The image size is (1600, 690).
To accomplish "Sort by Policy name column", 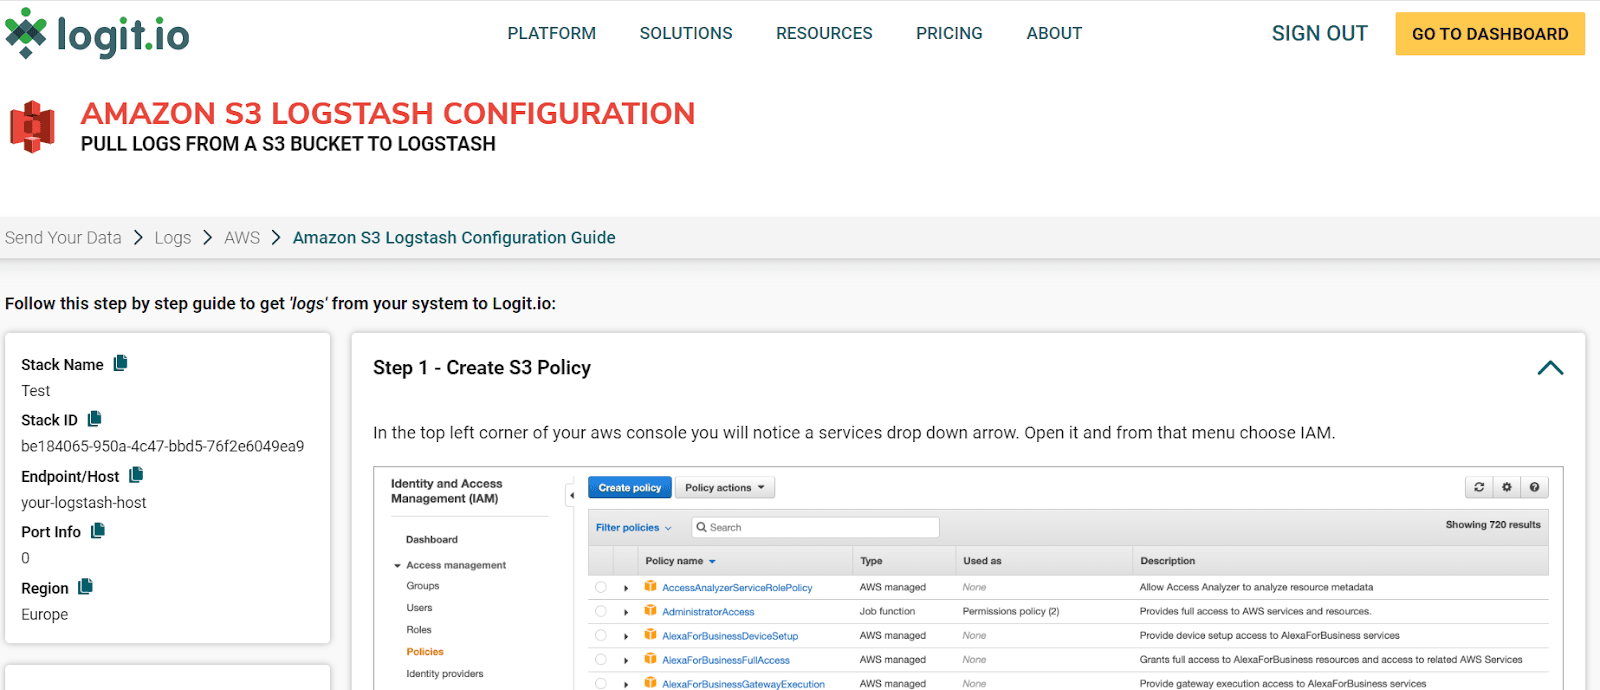I will click(680, 561).
